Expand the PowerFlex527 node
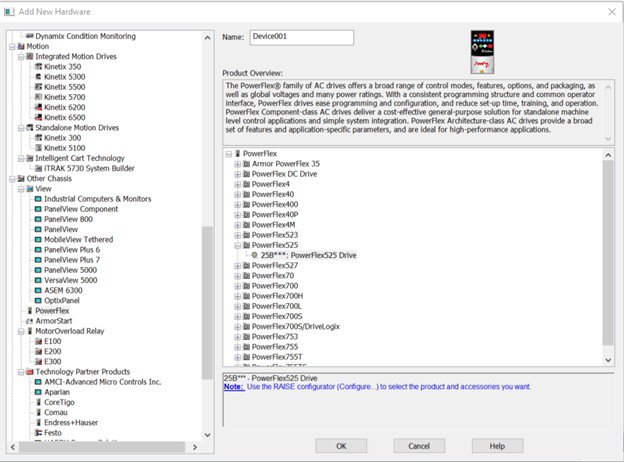 [x=237, y=265]
